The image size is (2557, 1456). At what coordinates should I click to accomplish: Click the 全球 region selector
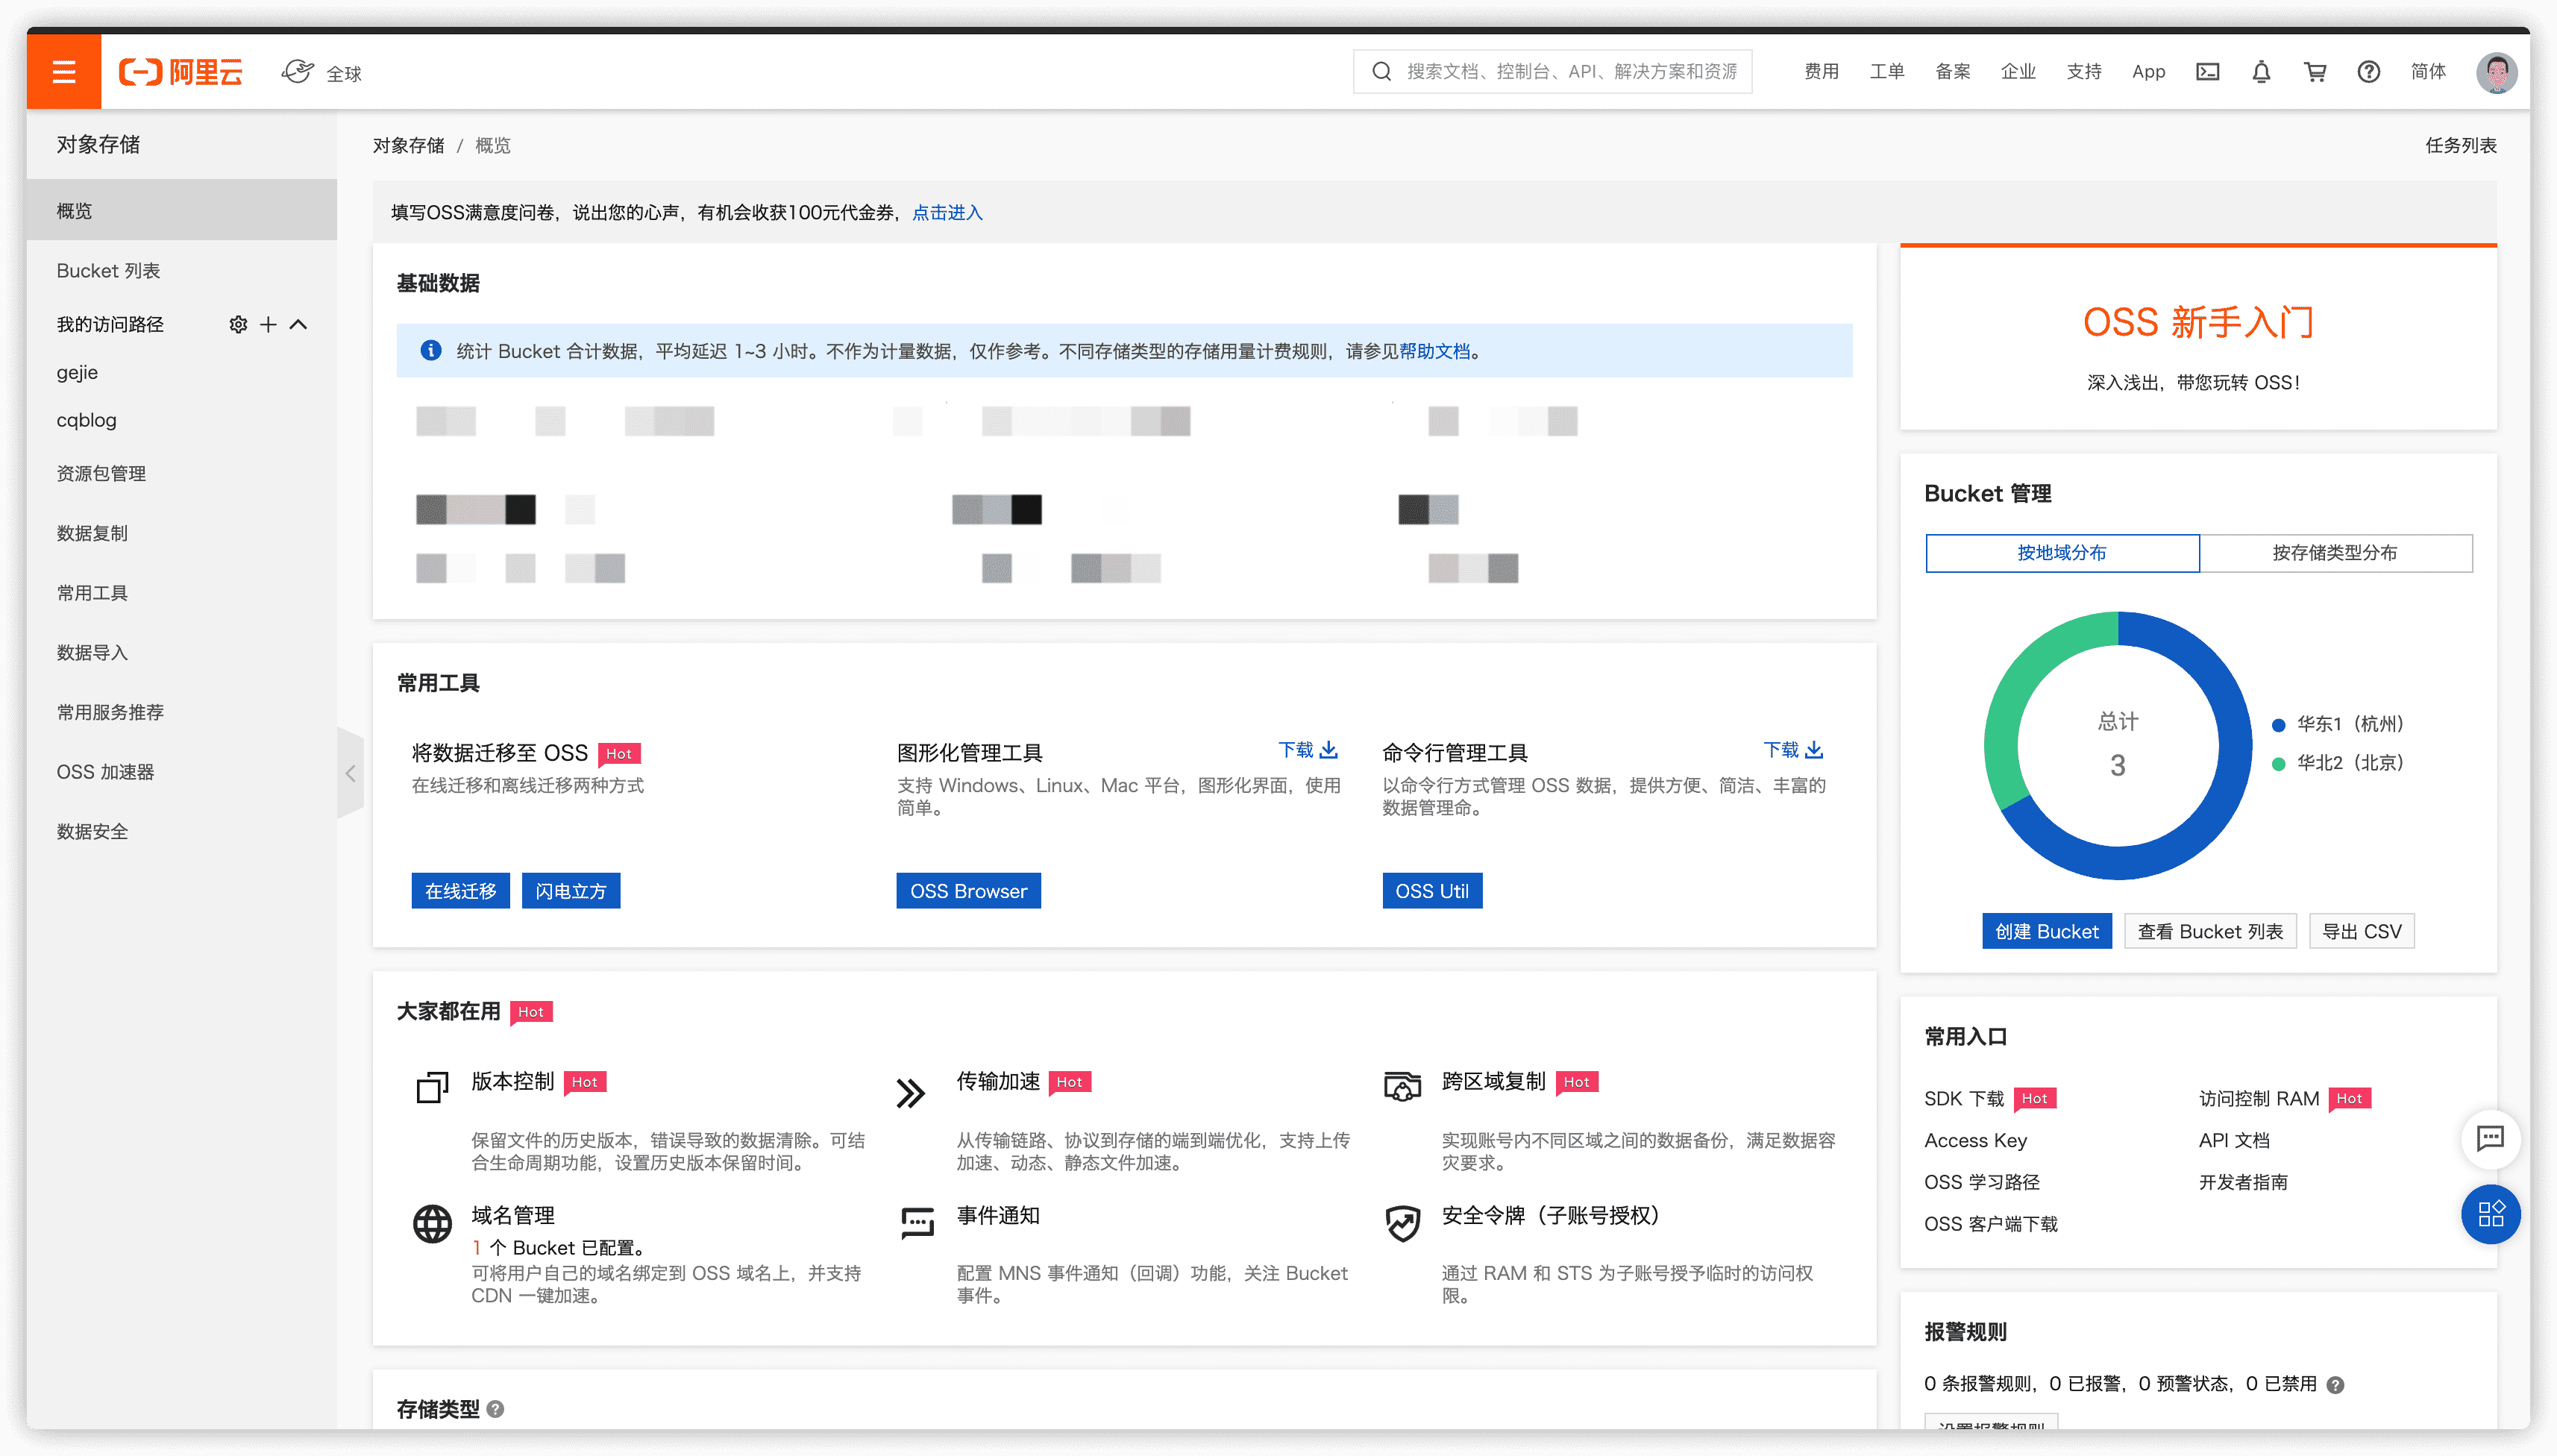(322, 73)
